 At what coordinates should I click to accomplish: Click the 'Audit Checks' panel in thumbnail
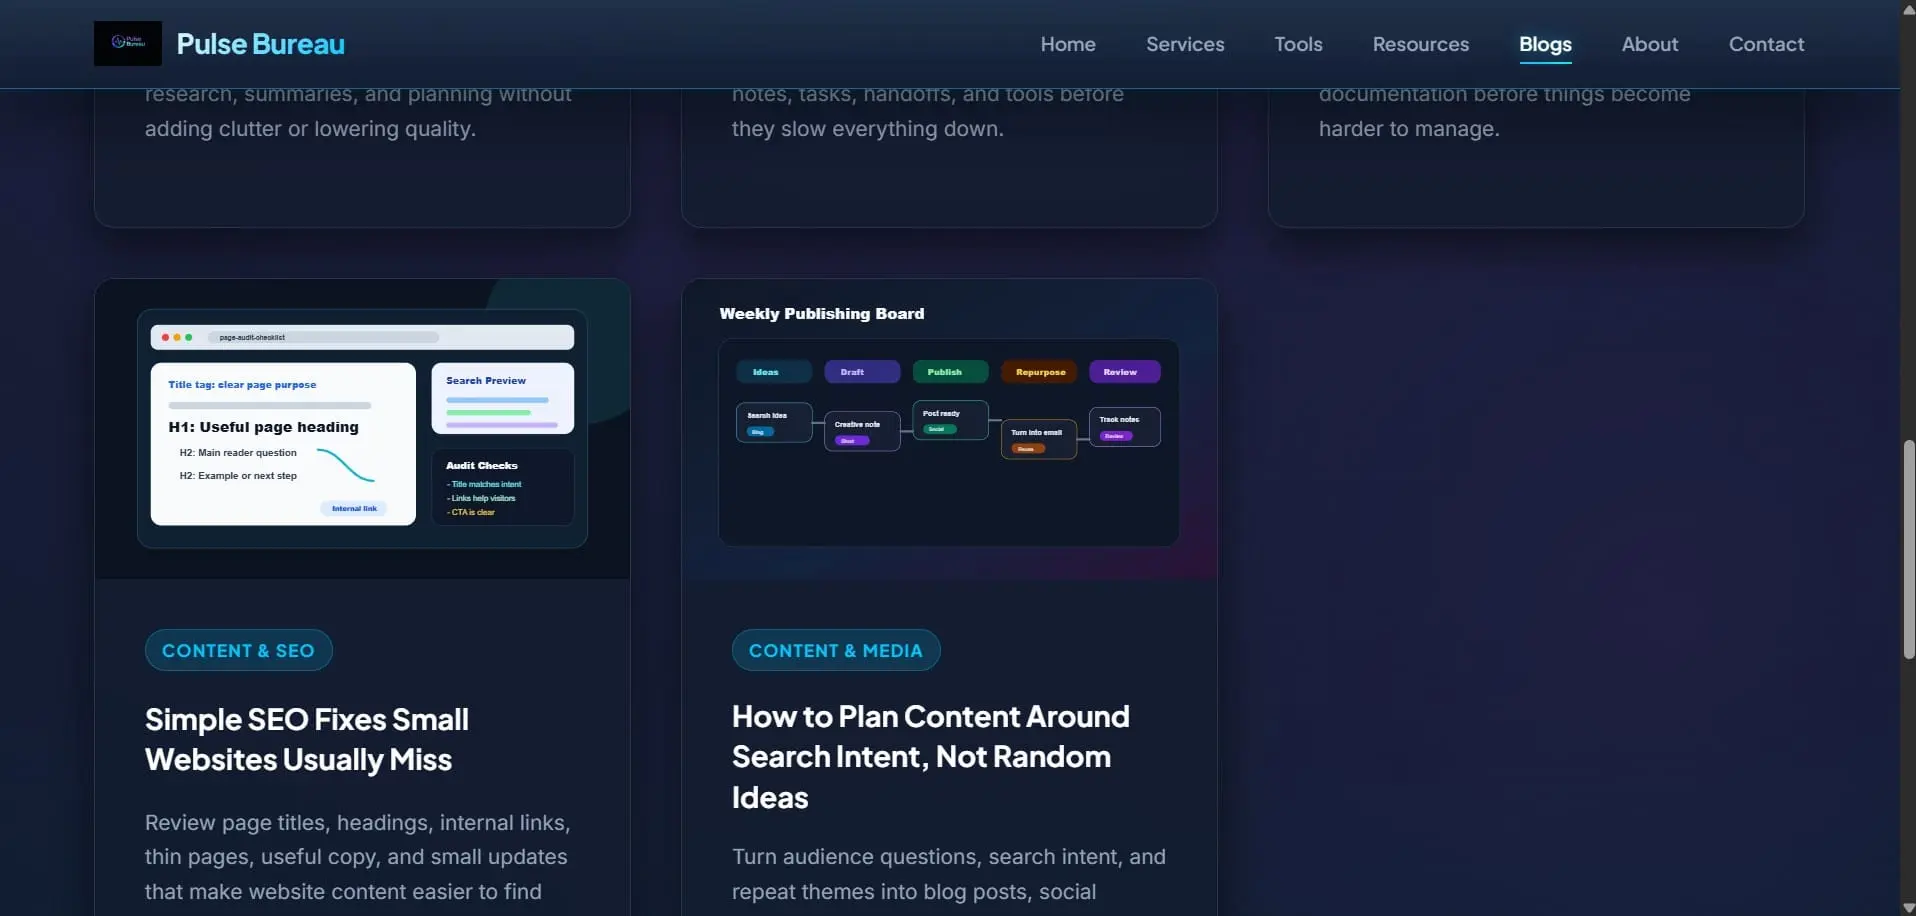(503, 487)
